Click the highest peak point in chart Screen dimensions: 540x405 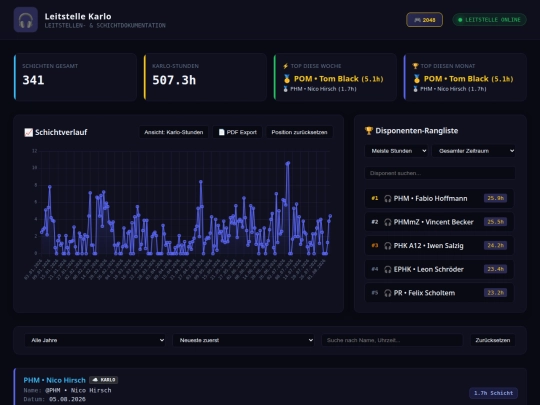(288, 163)
